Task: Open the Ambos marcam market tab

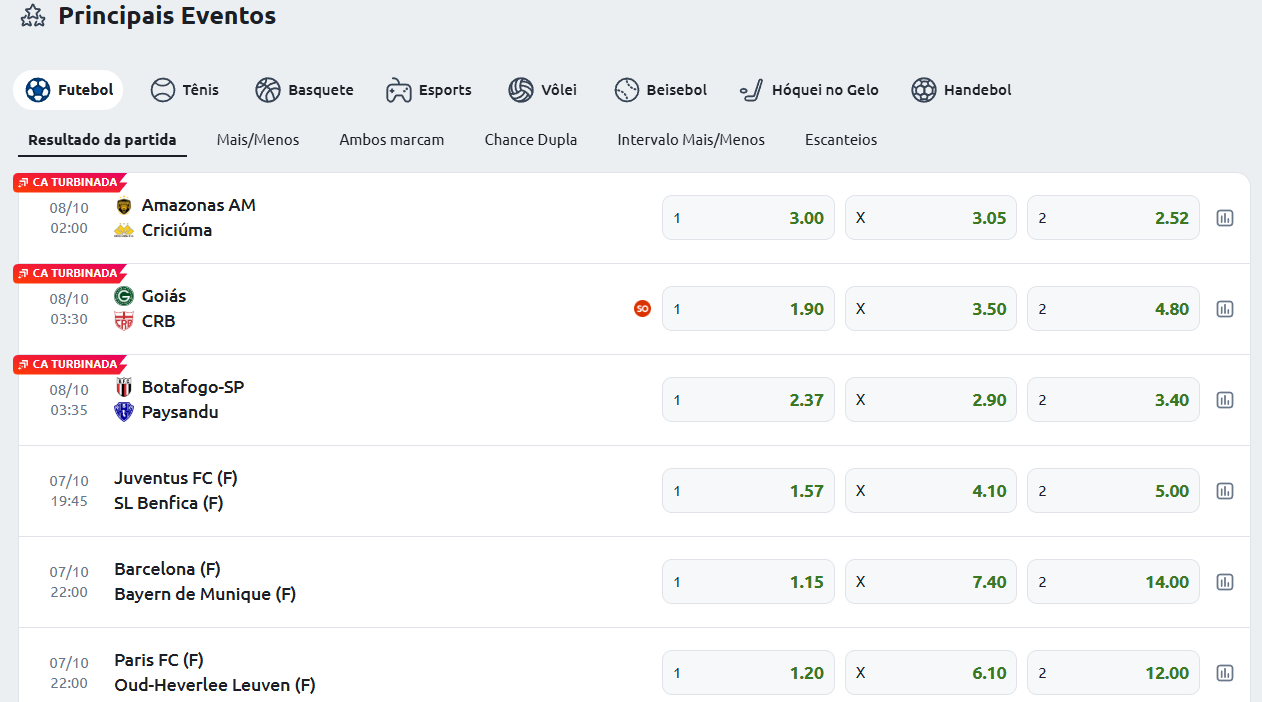Action: [x=391, y=140]
